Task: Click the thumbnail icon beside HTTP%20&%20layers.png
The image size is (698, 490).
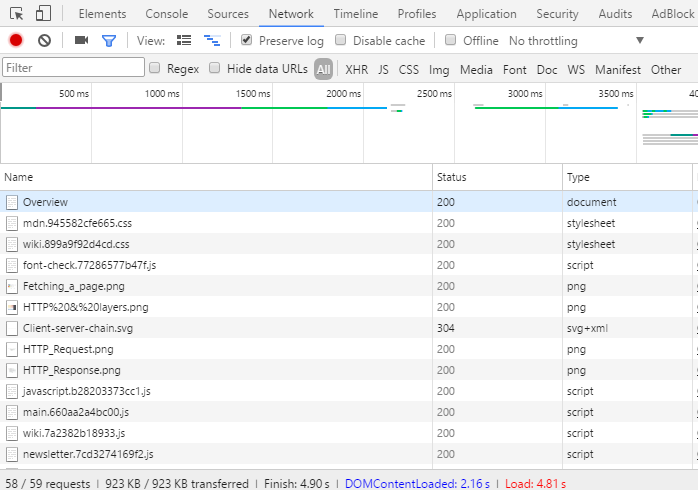Action: (12, 307)
